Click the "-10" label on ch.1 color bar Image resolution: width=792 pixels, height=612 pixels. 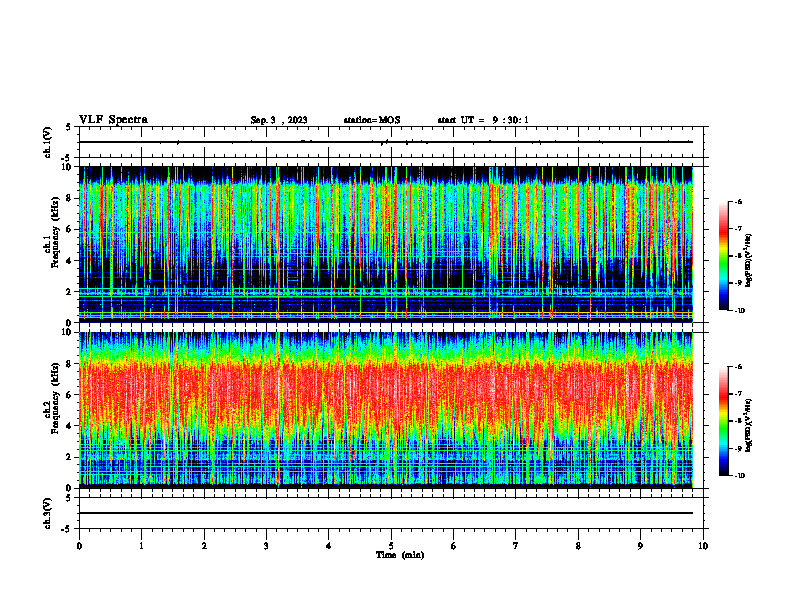tap(739, 311)
